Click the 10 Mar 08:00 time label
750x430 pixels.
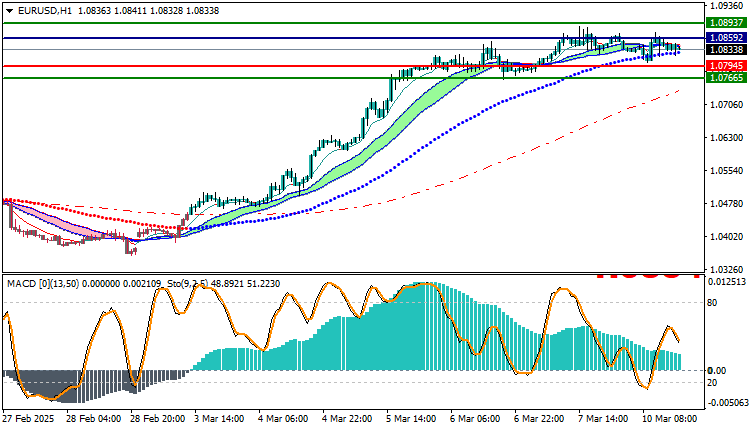(x=670, y=419)
